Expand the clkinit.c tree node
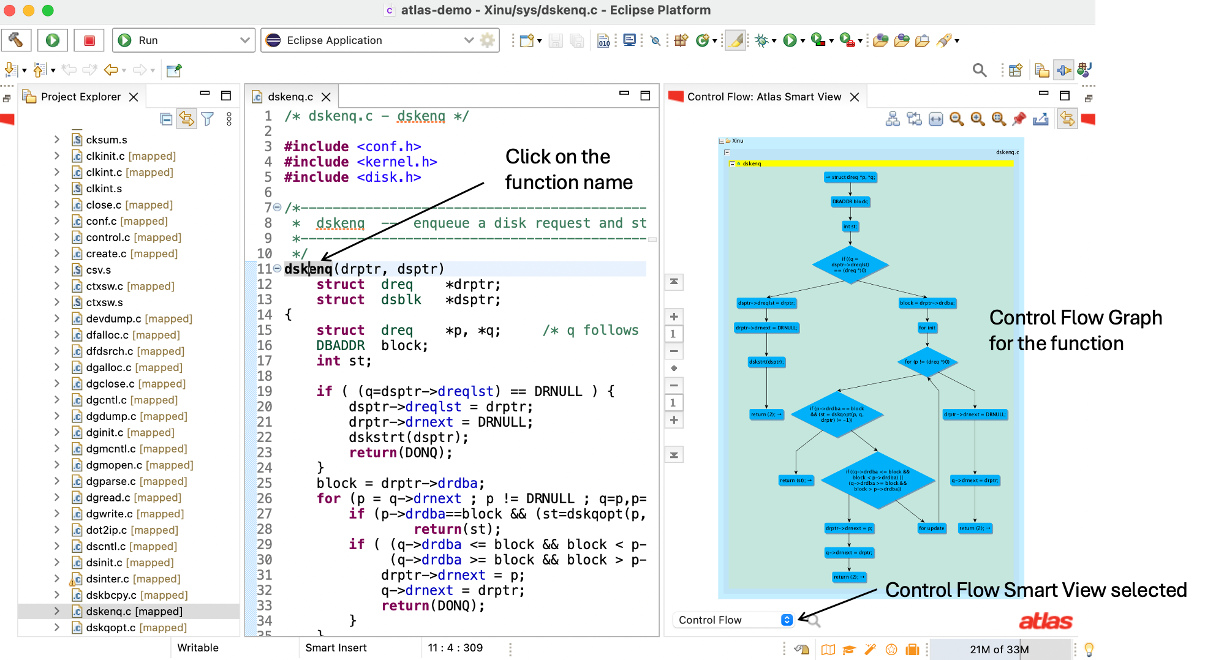The width and height of the screenshot is (1224, 660). [x=57, y=156]
